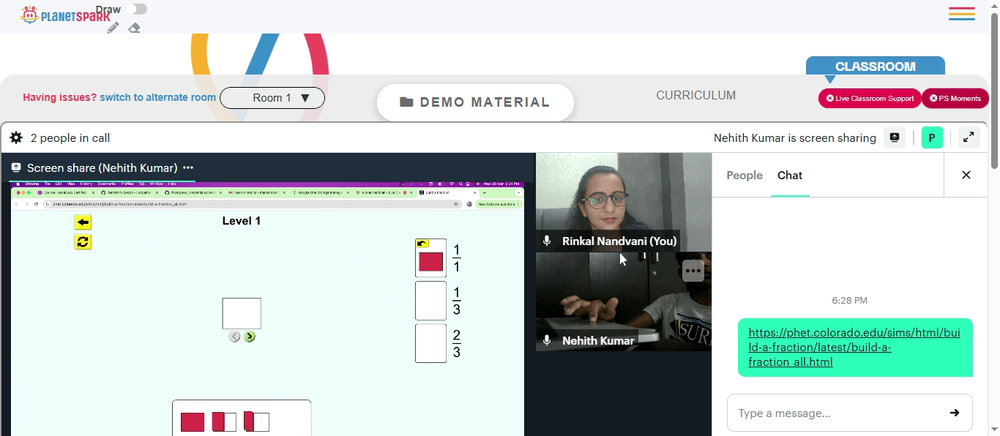
Task: Click the empty 2/3 target box
Action: pyautogui.click(x=430, y=343)
